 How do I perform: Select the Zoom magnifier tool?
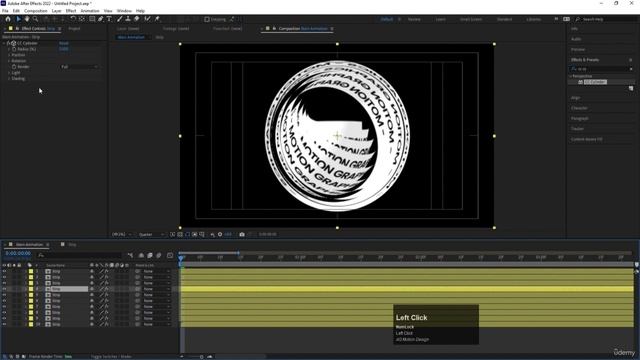pyautogui.click(x=36, y=19)
